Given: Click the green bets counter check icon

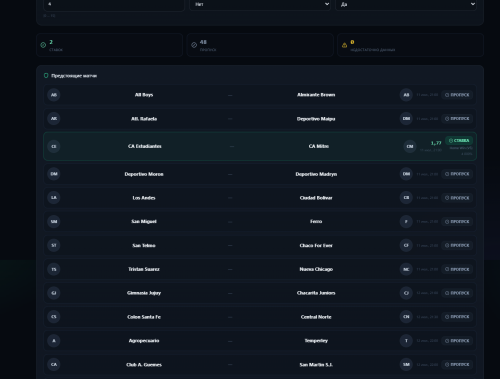Looking at the screenshot, I should coord(43,45).
